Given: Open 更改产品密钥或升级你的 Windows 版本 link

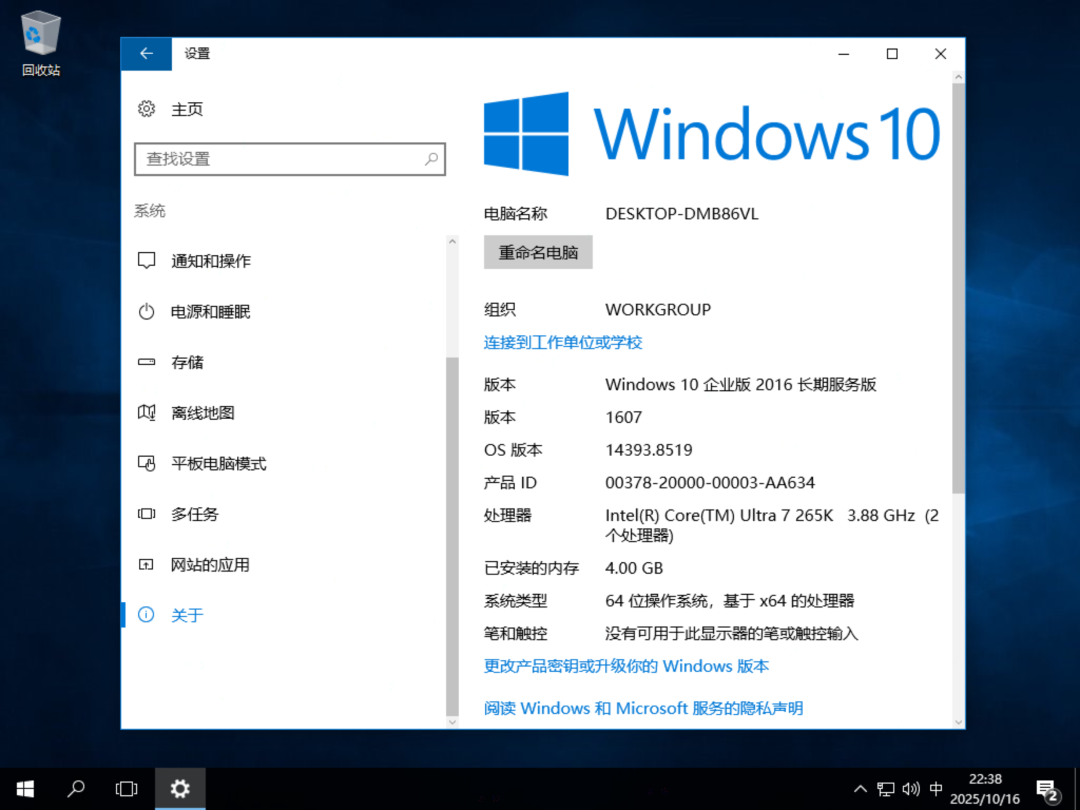Looking at the screenshot, I should pos(626,666).
